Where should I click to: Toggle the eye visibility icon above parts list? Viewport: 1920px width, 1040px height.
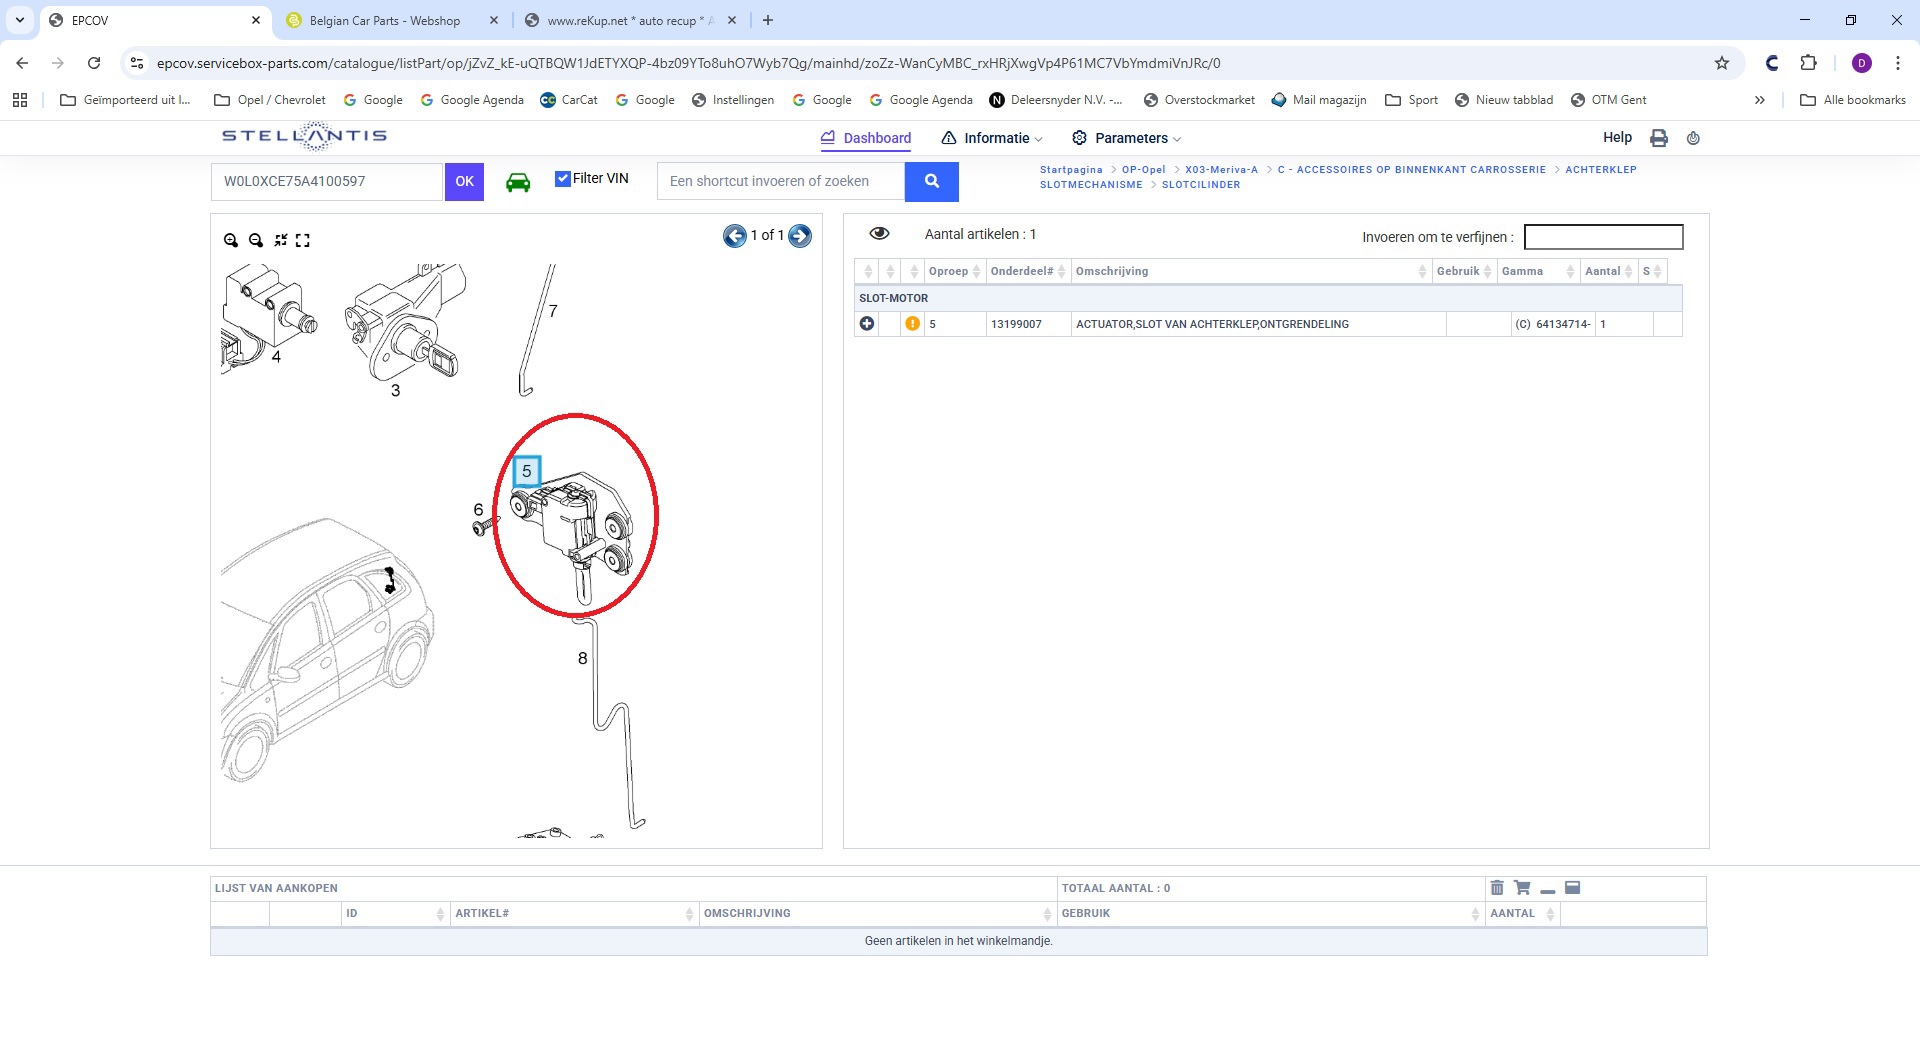pos(879,234)
